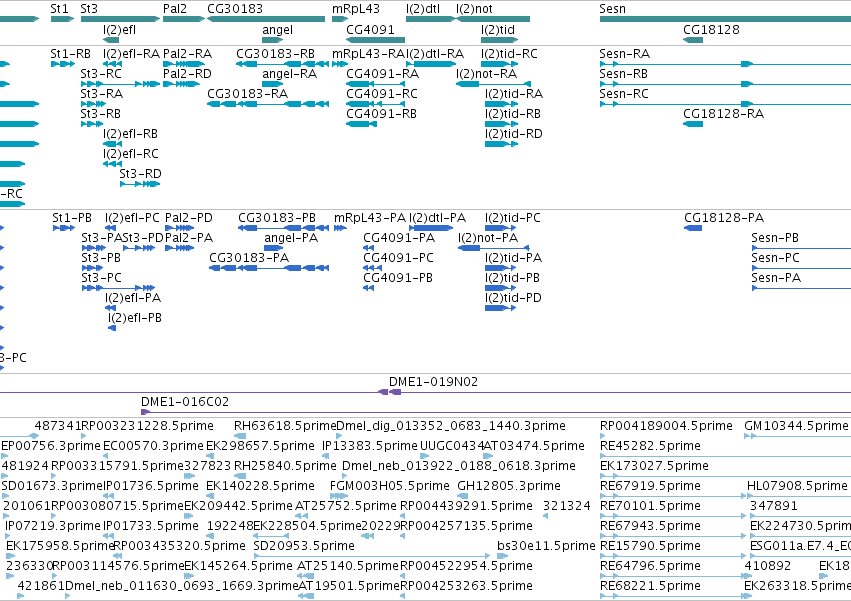
Task: Click transcript Pal2-RD
Action: click(187, 74)
